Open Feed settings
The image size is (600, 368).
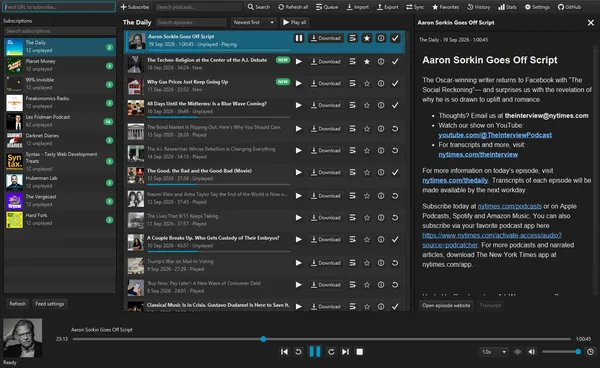50,304
